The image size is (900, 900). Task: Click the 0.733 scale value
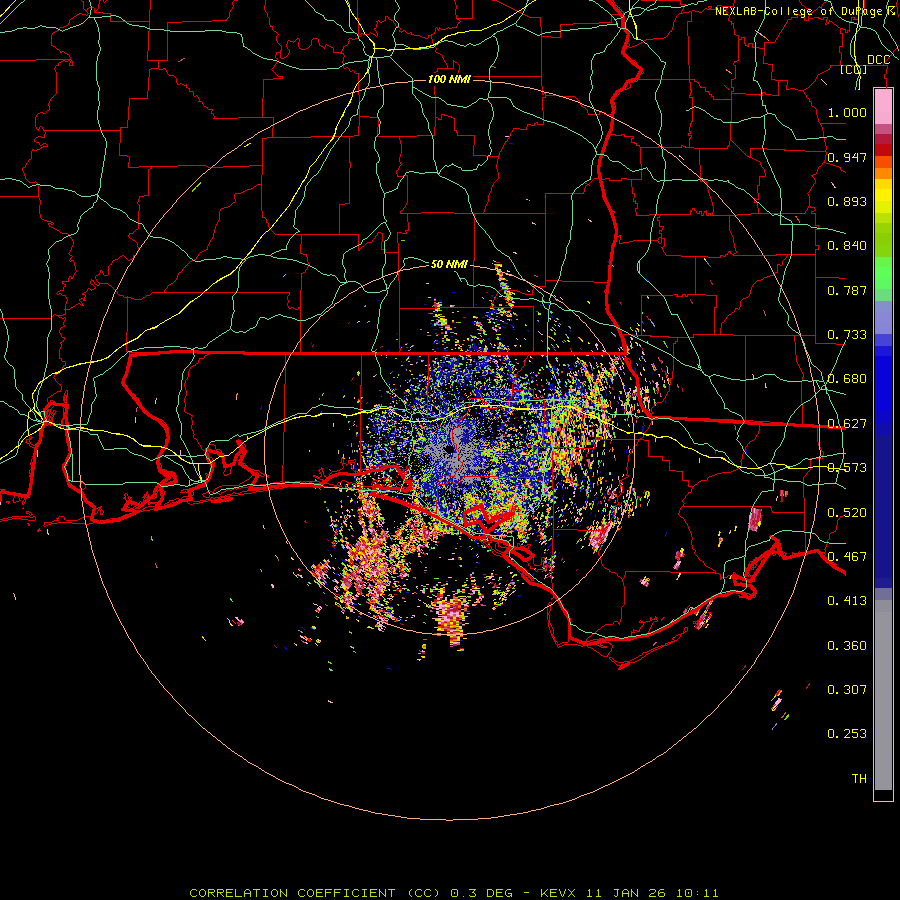click(847, 335)
